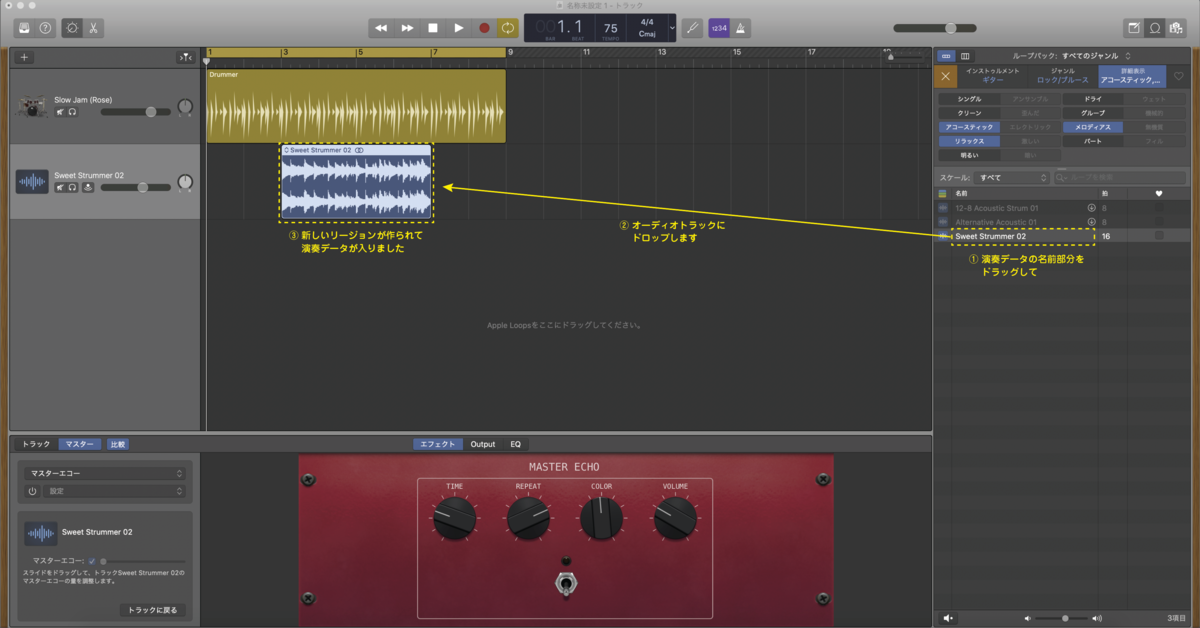Screen dimensions: 1200x628
Task: Download the 12-8 Acoustic Strum 01 loop
Action: 1091,208
